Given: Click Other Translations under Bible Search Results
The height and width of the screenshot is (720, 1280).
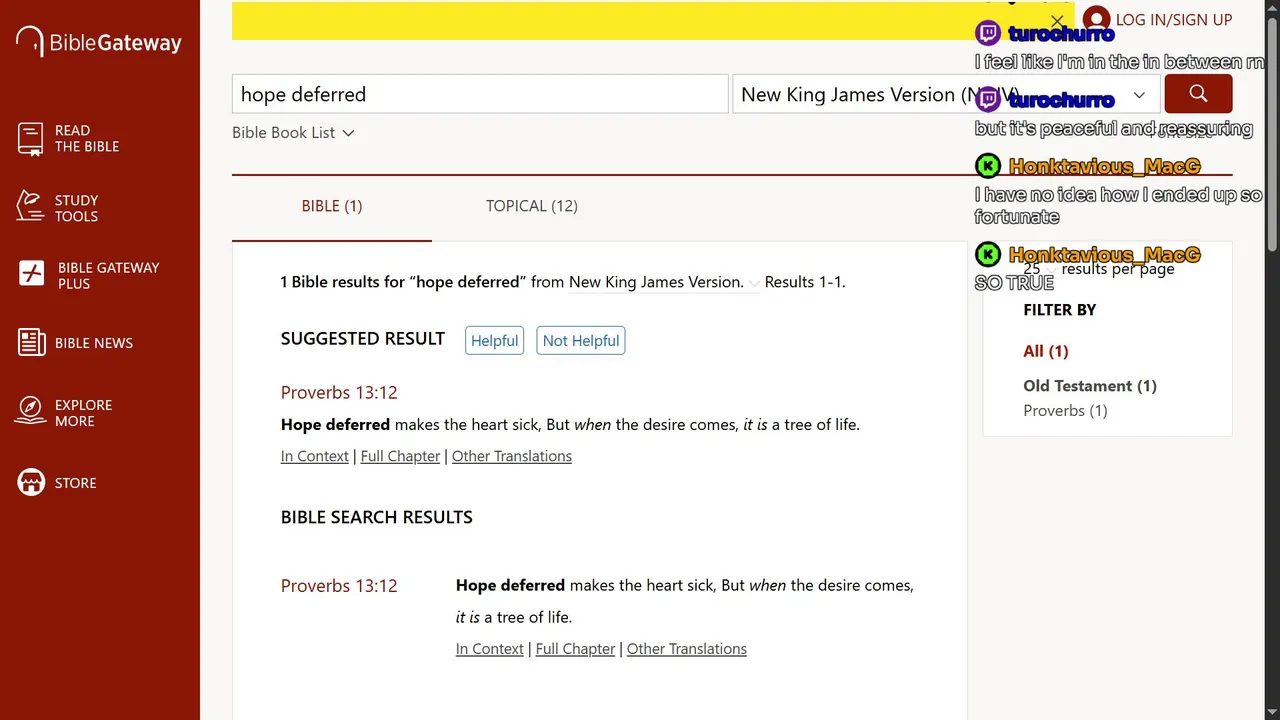Looking at the screenshot, I should (x=687, y=649).
